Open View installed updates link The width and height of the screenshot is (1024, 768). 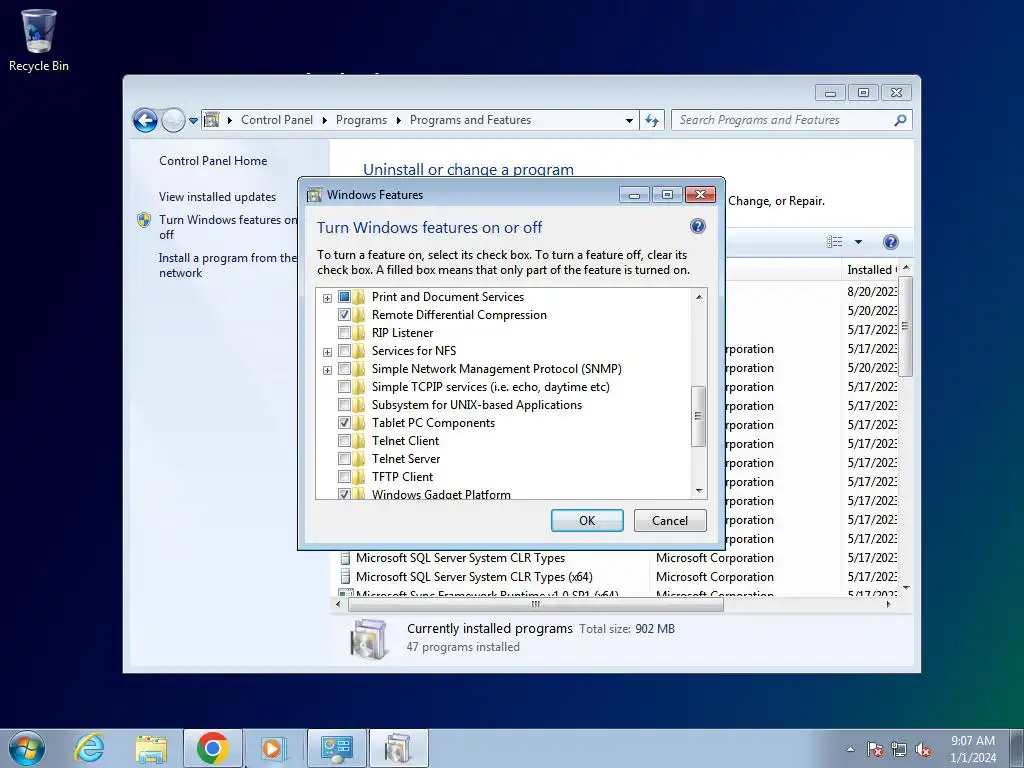217,197
